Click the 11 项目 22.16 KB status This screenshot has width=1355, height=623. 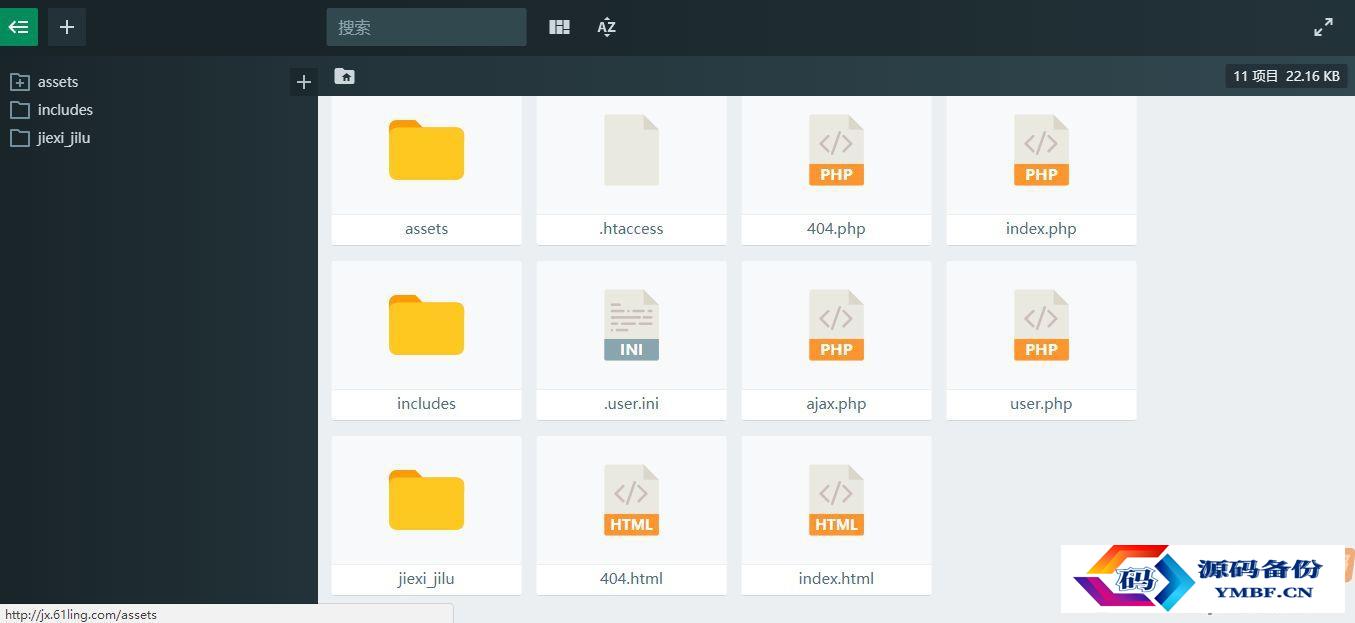[1286, 76]
